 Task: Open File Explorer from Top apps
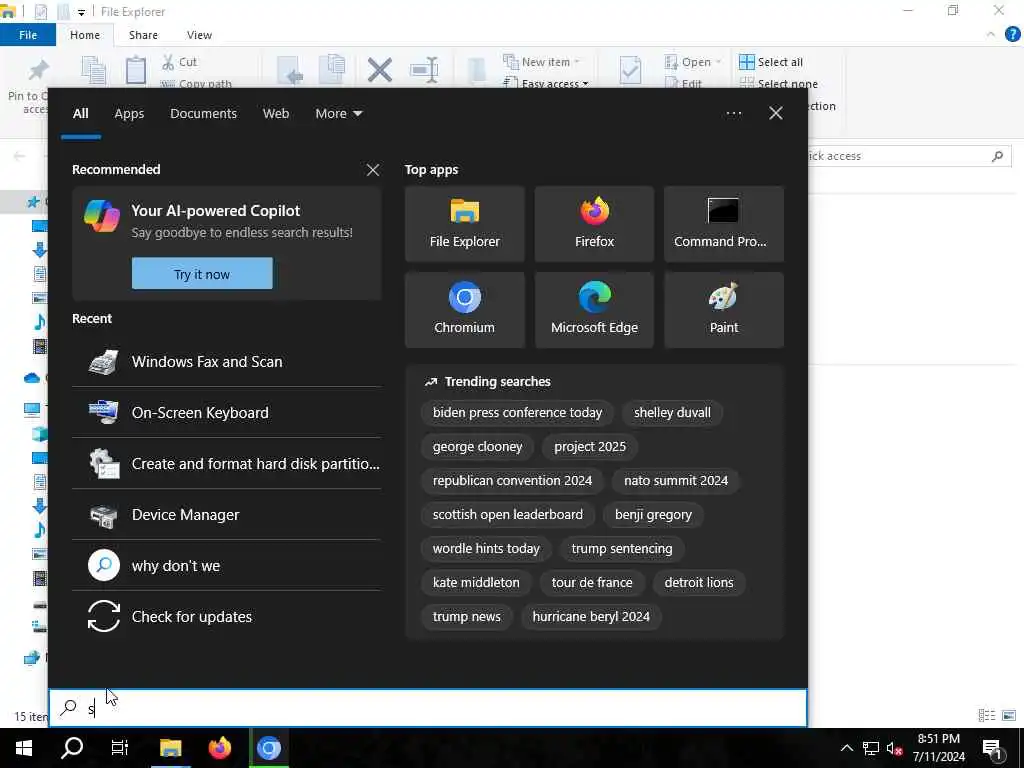(x=464, y=224)
